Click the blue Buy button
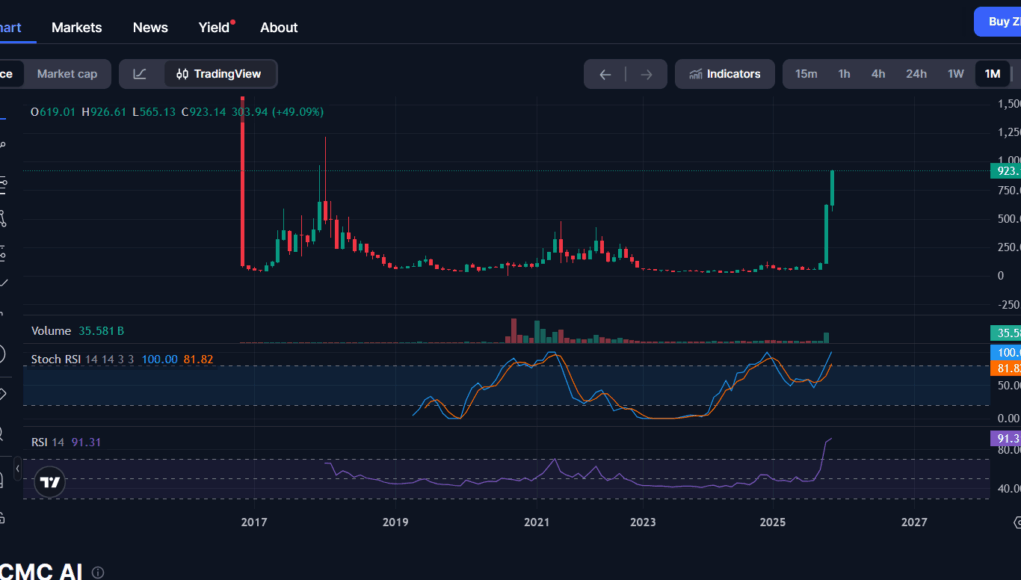 998,22
